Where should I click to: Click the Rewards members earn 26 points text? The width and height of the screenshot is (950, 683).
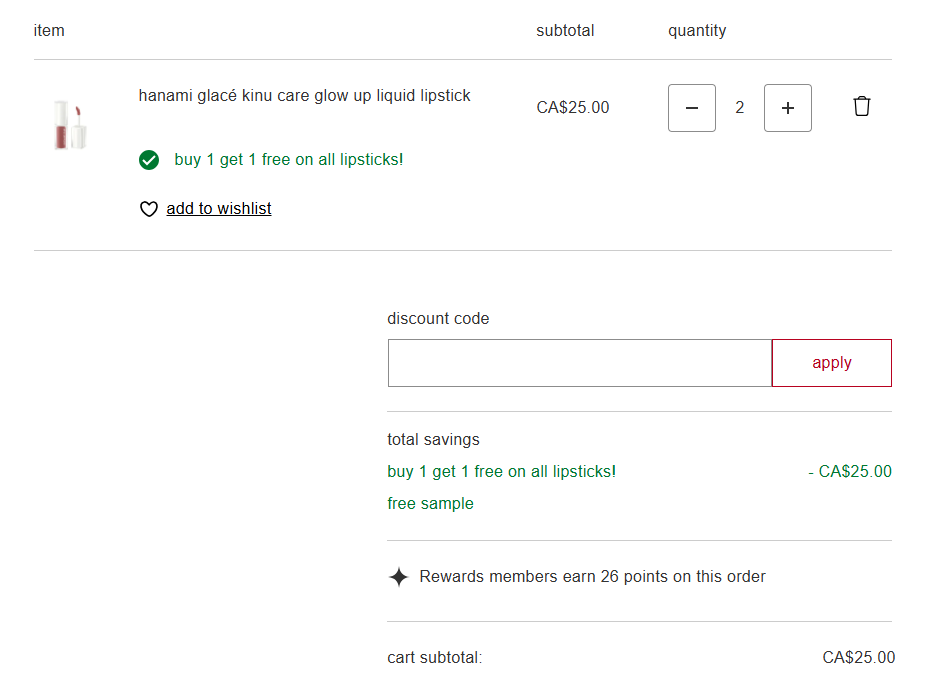592,577
